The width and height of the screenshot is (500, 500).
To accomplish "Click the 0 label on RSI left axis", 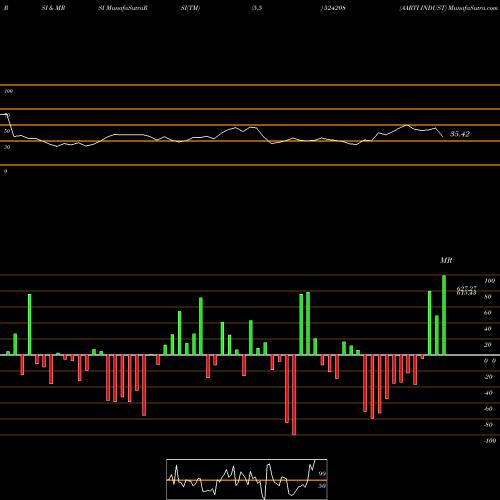I will [x=5, y=171].
